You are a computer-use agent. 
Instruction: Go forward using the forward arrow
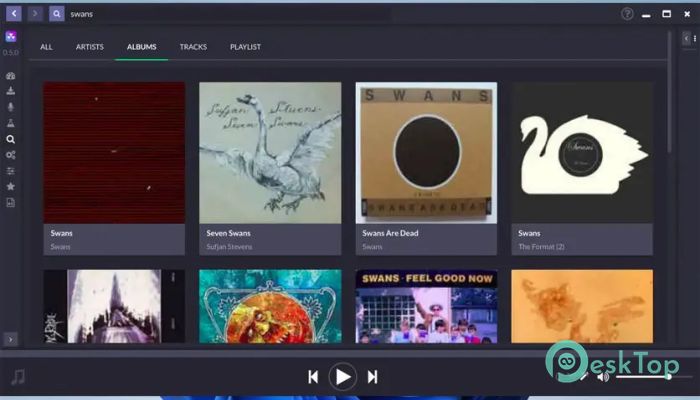[35, 14]
